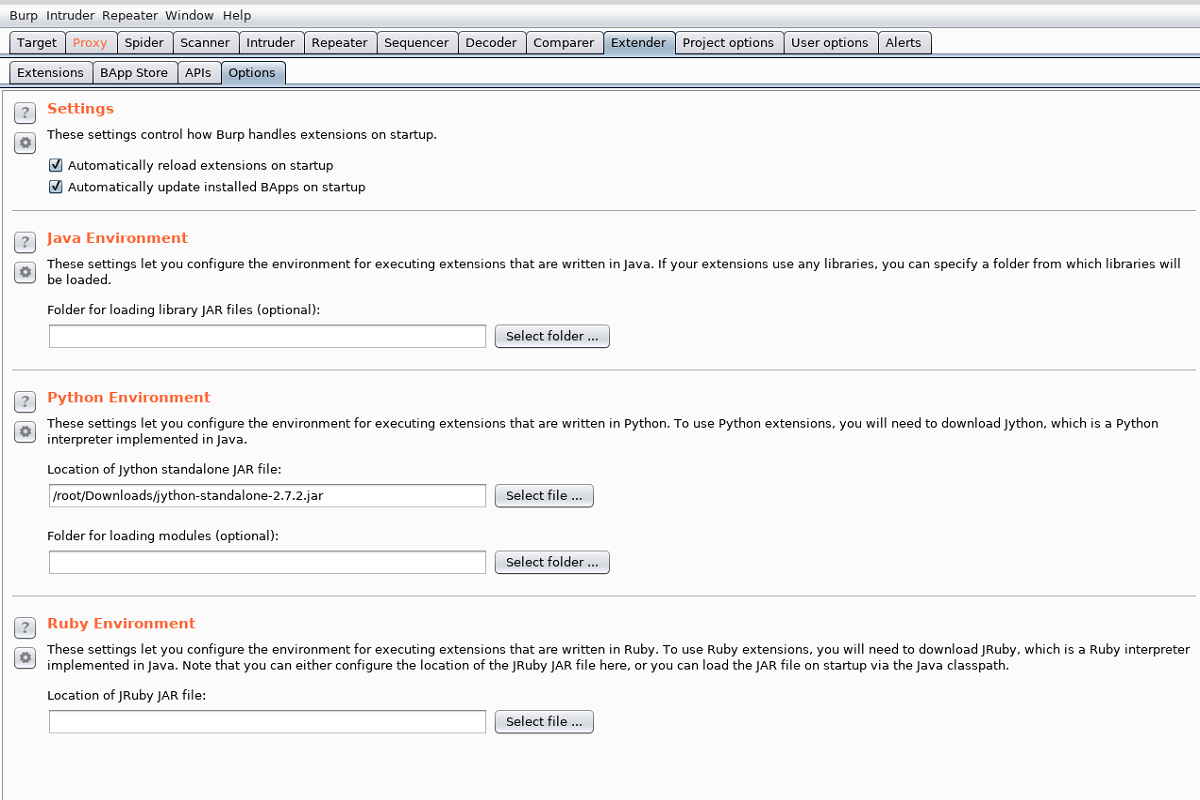Click the Jython standalone JAR location field
The width and height of the screenshot is (1200, 800).
(268, 495)
